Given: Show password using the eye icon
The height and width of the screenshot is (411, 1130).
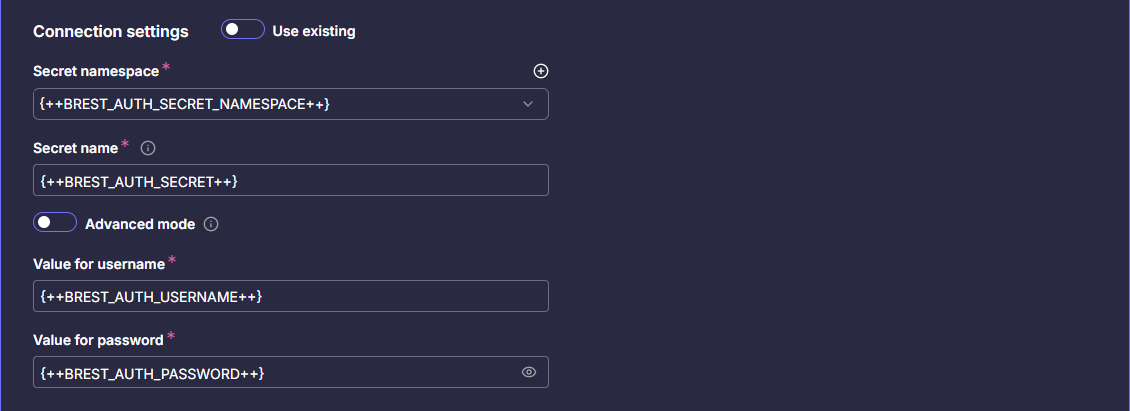Looking at the screenshot, I should click(529, 372).
